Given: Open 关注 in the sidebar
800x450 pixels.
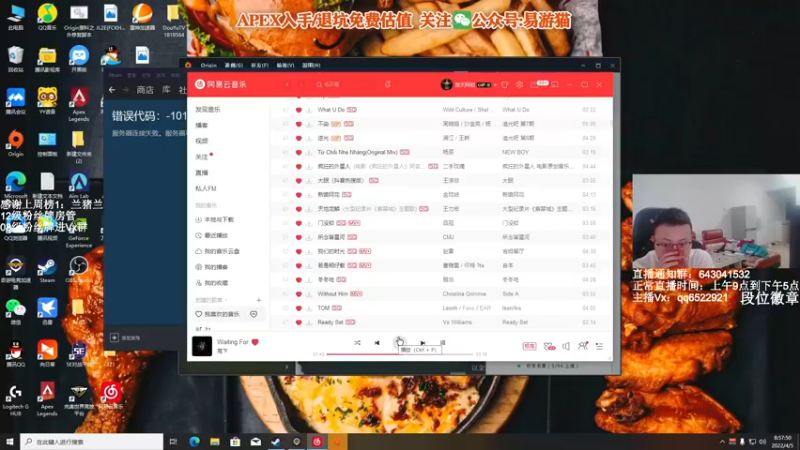Looking at the screenshot, I should coord(202,157).
